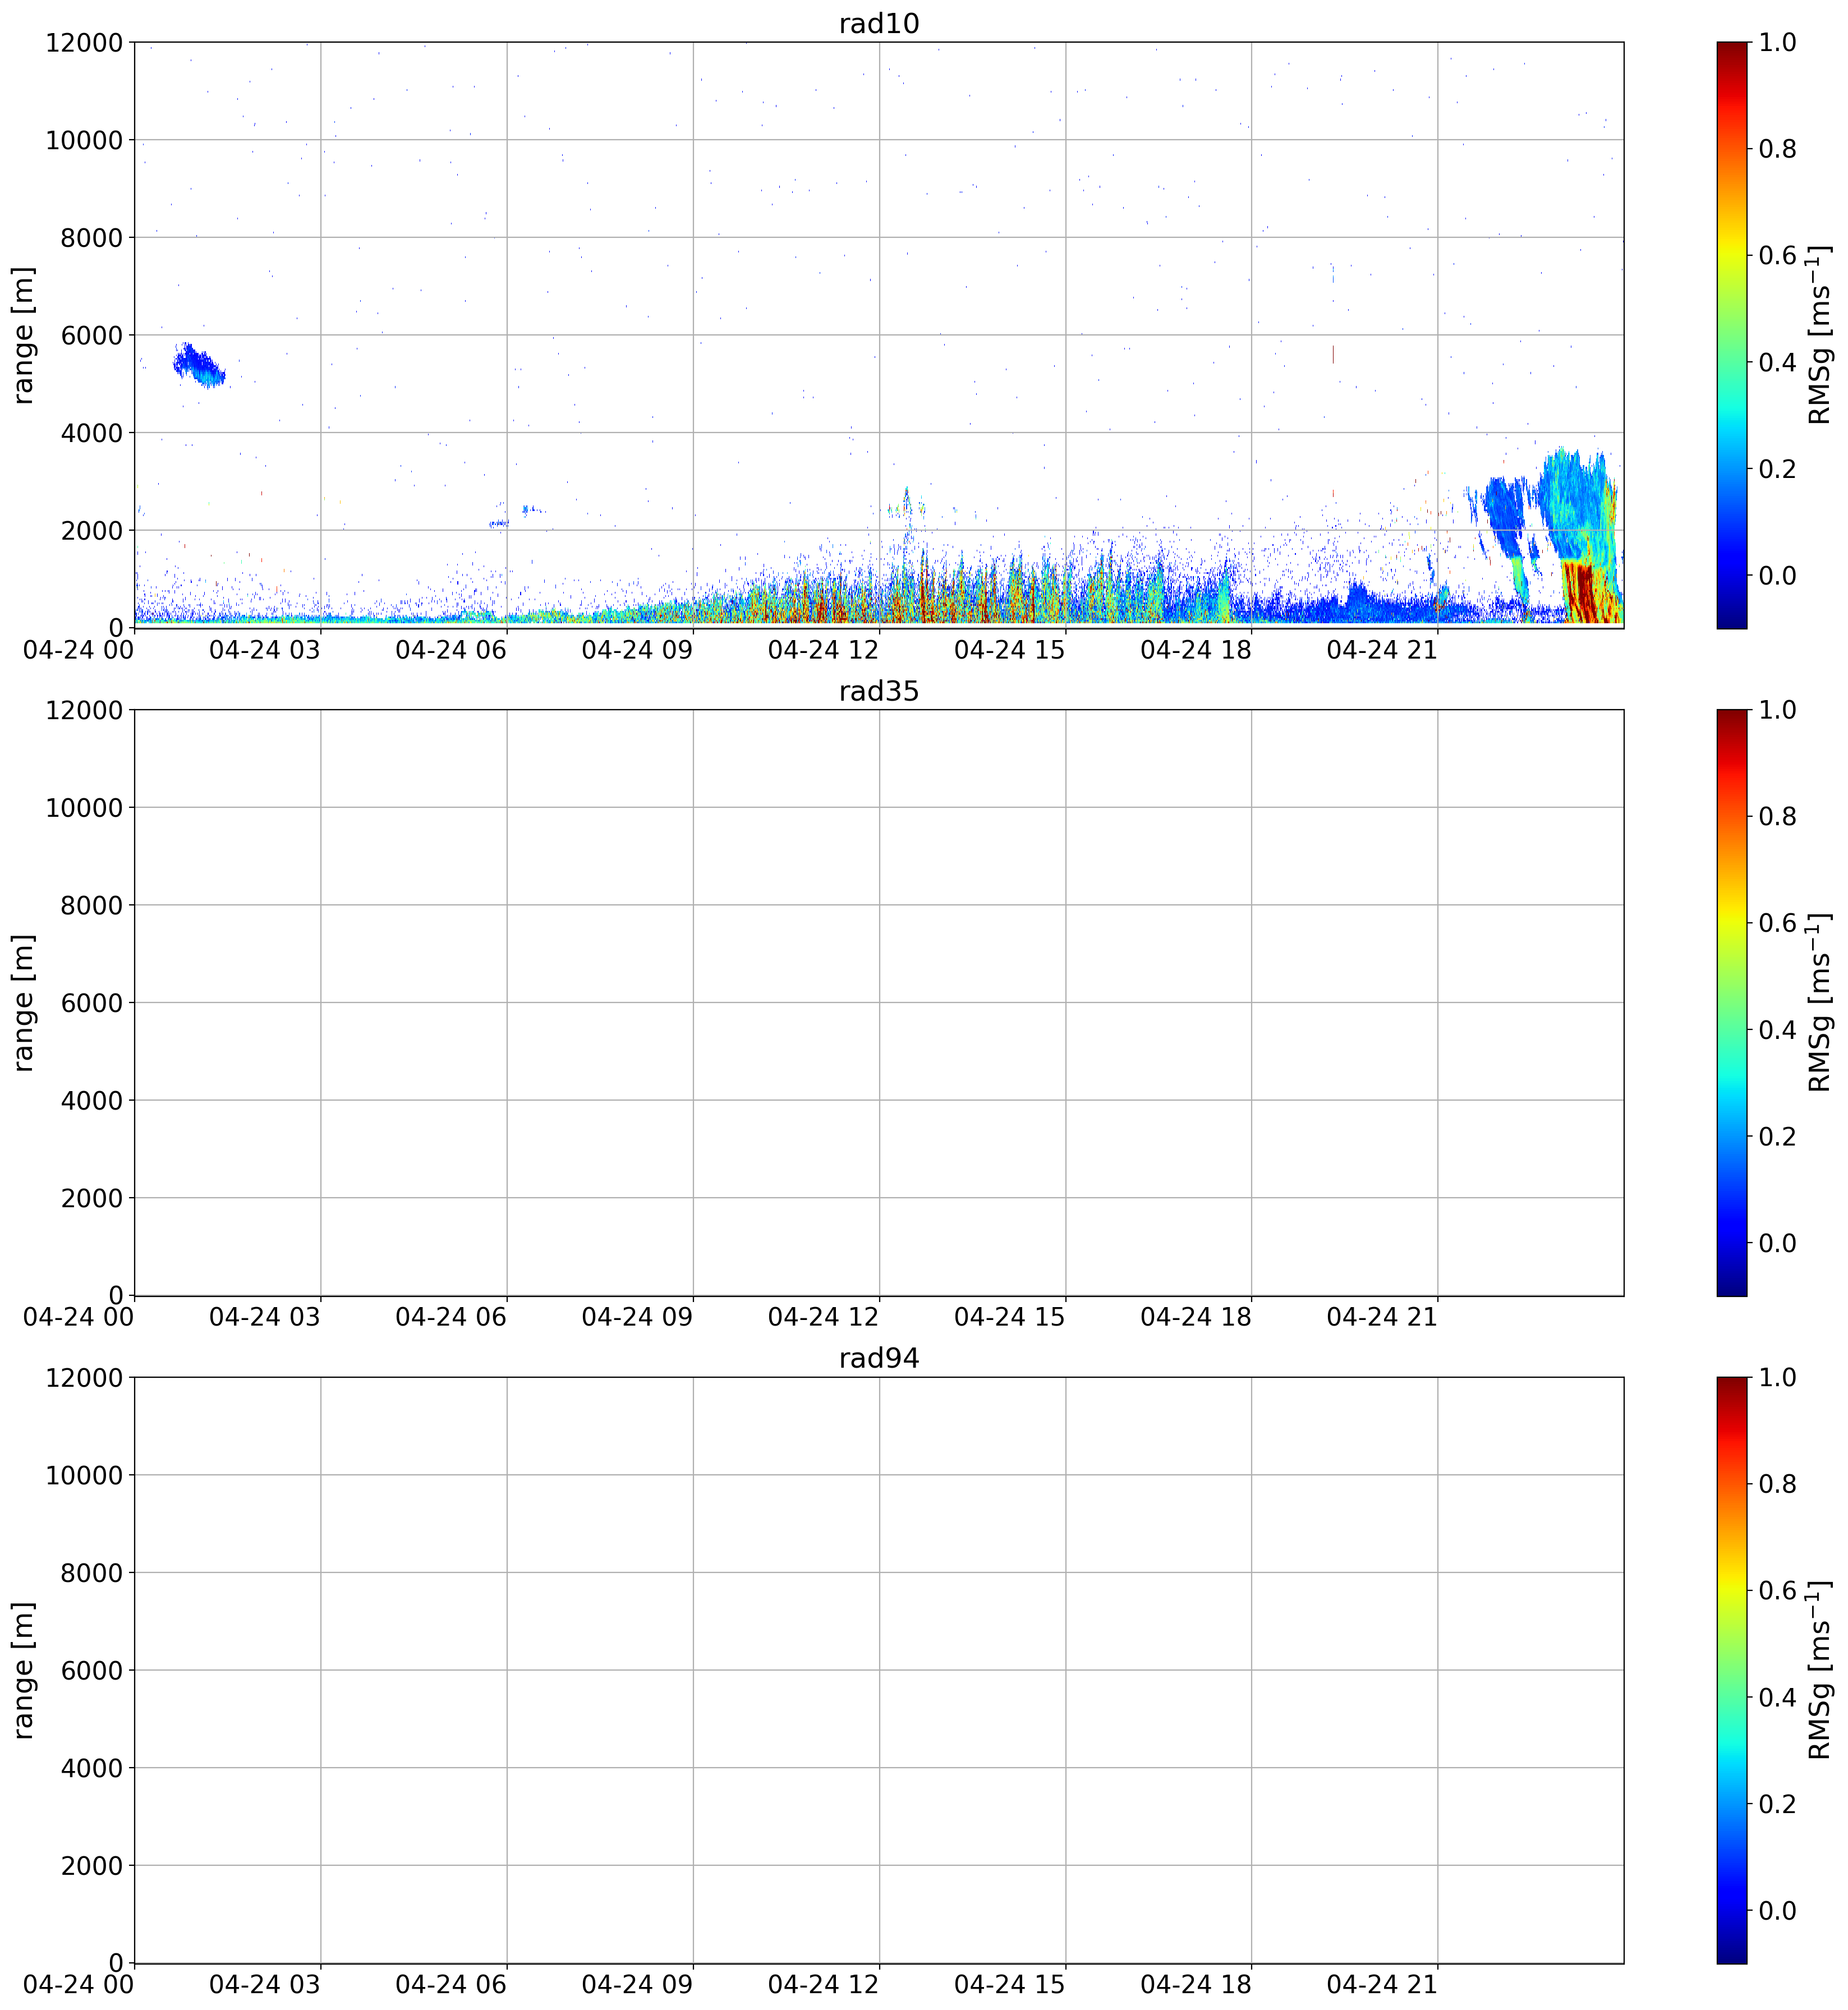The width and height of the screenshot is (1848, 2010).
Task: Click the RMSg label beside the rad10 color bar
Action: (x=1820, y=335)
